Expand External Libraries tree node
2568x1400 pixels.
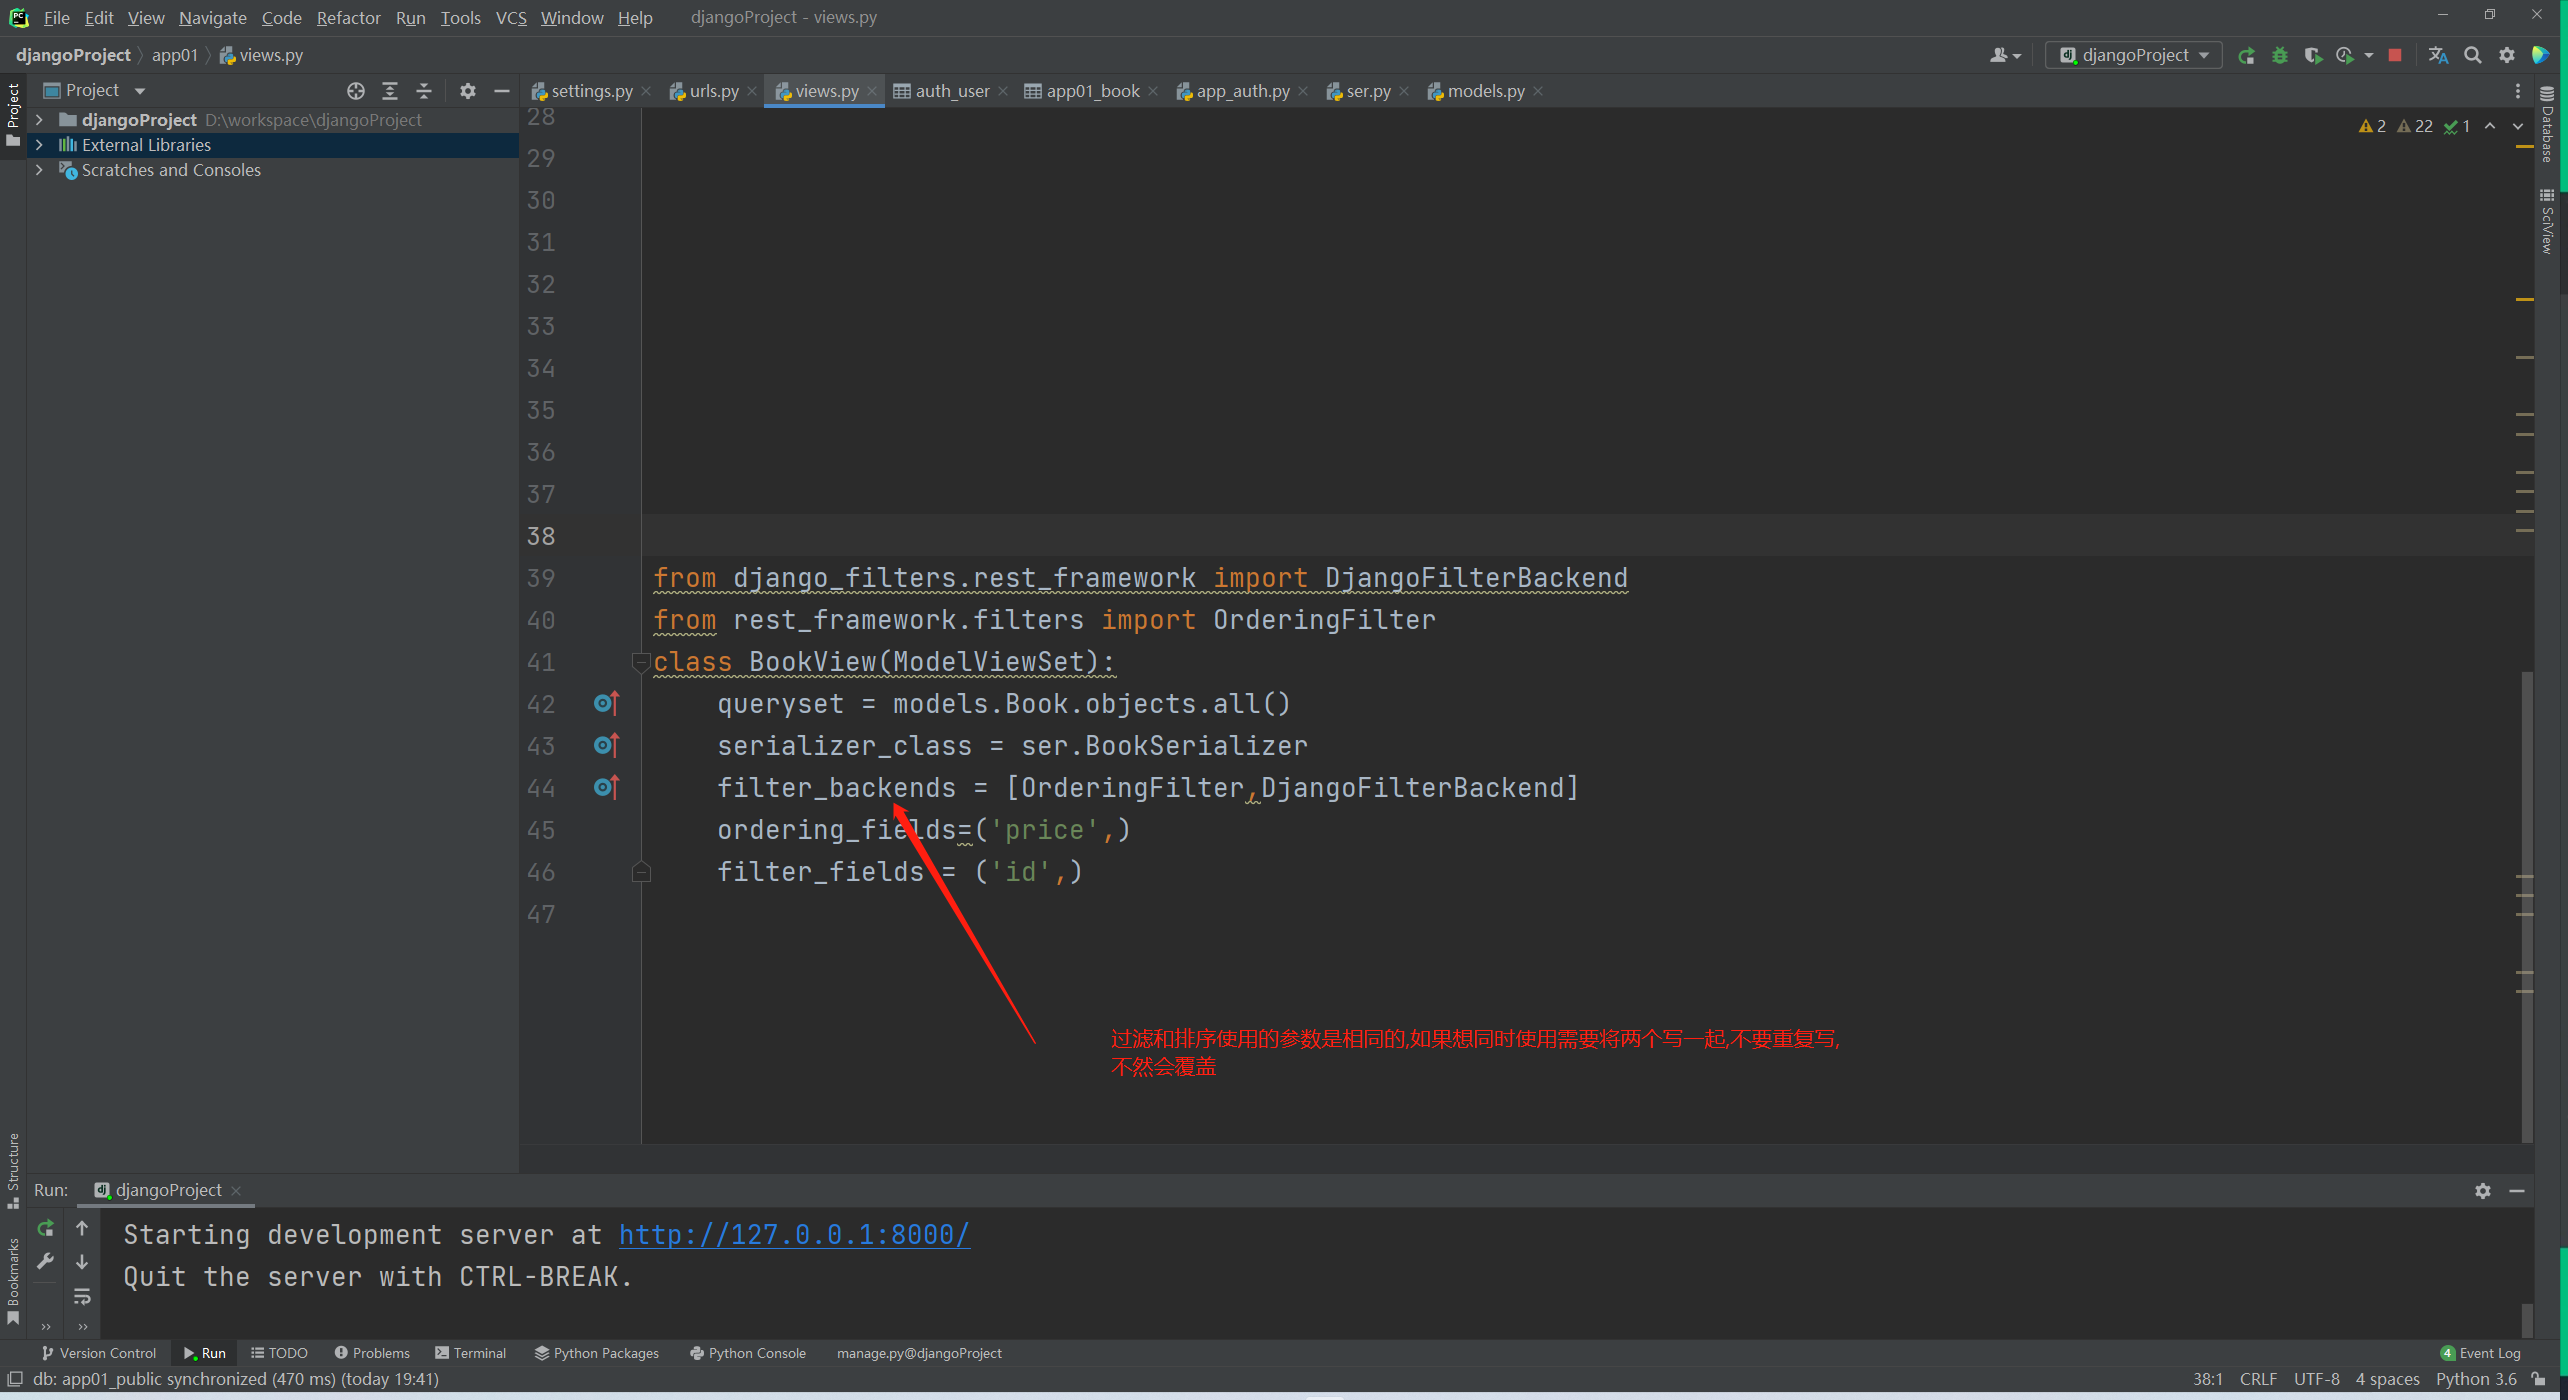tap(39, 145)
